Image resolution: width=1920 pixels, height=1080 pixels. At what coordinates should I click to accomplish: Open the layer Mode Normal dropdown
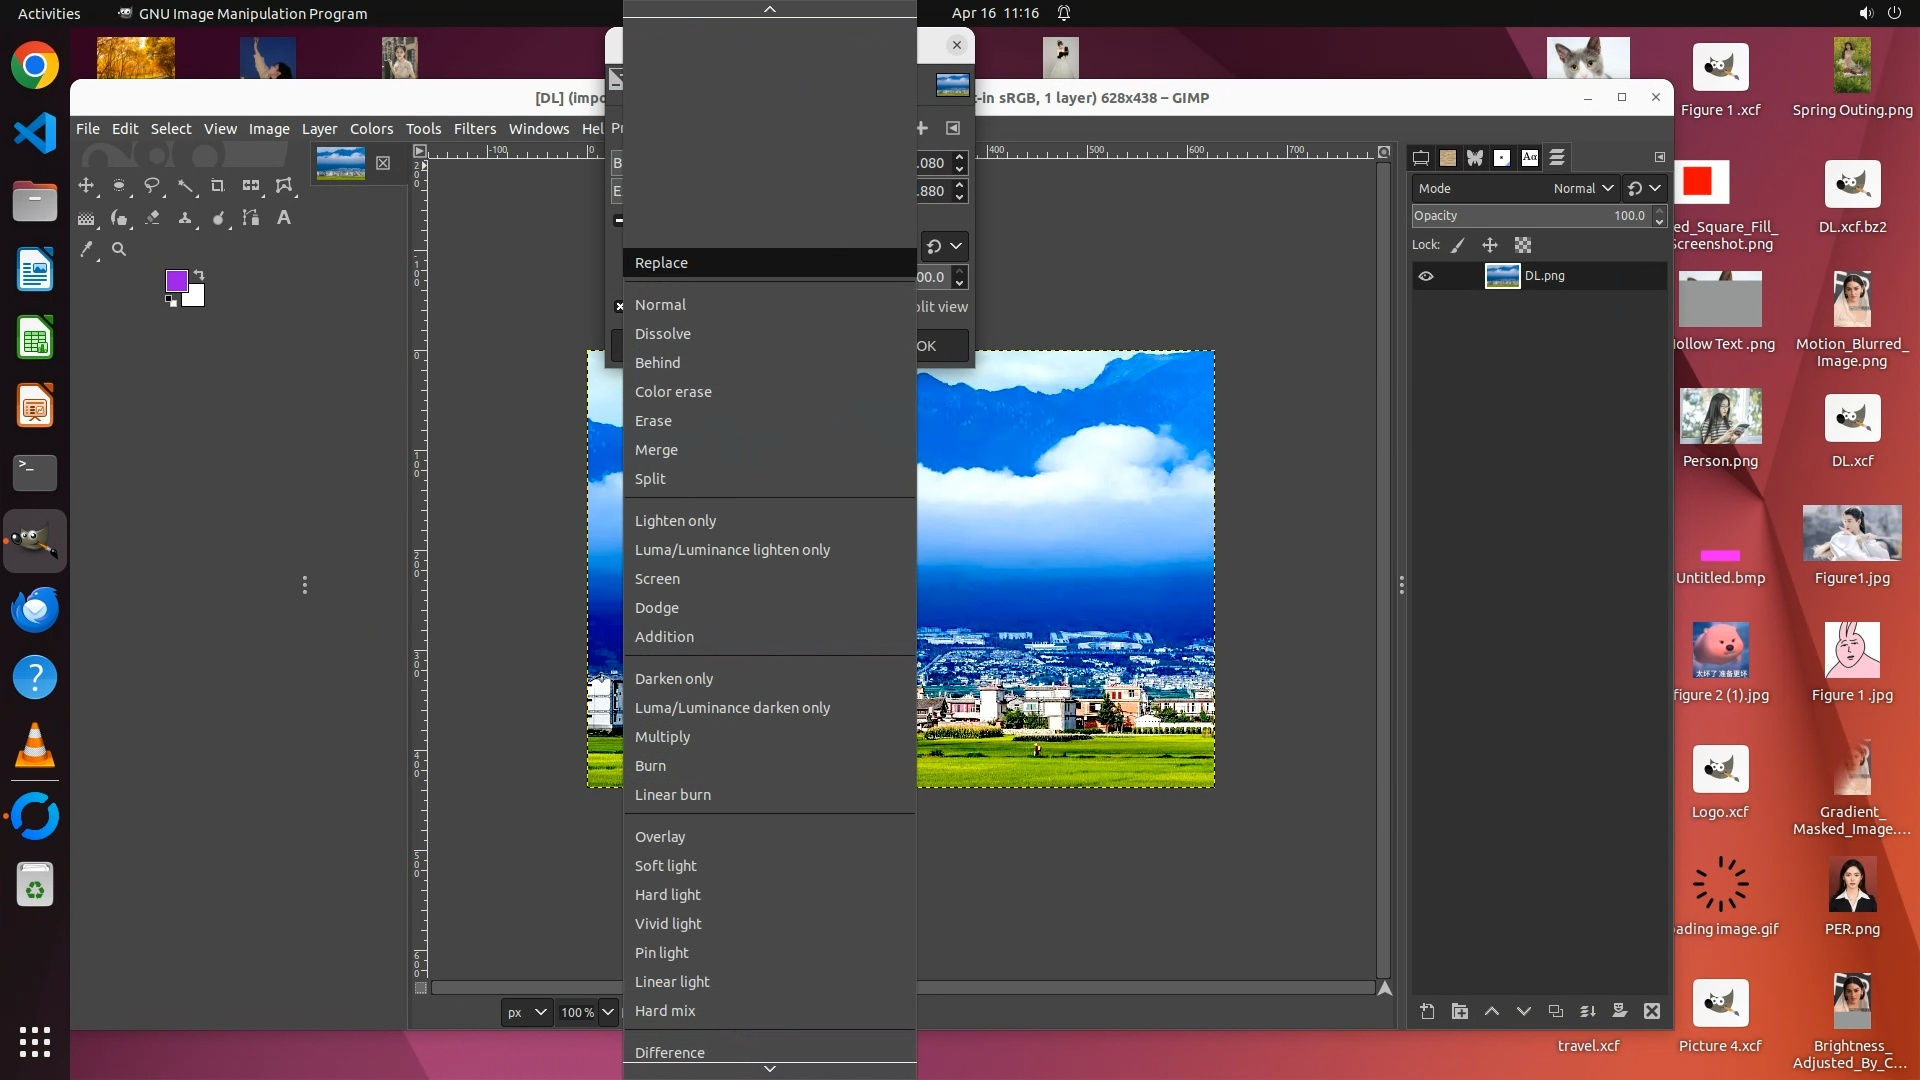1583,188
